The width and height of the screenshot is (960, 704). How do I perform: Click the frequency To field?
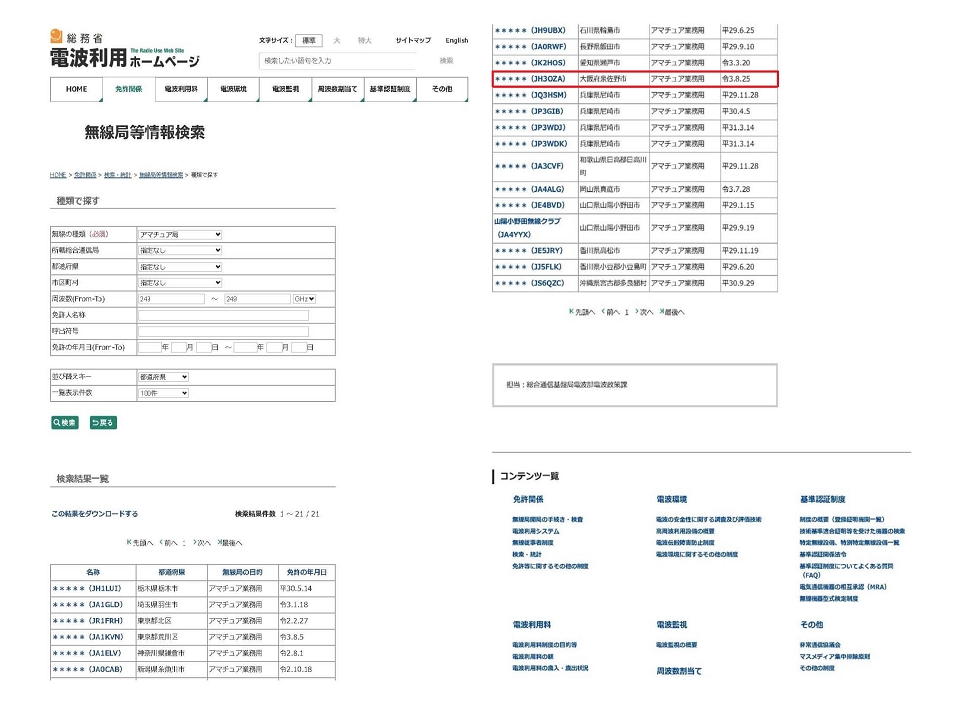(257, 299)
